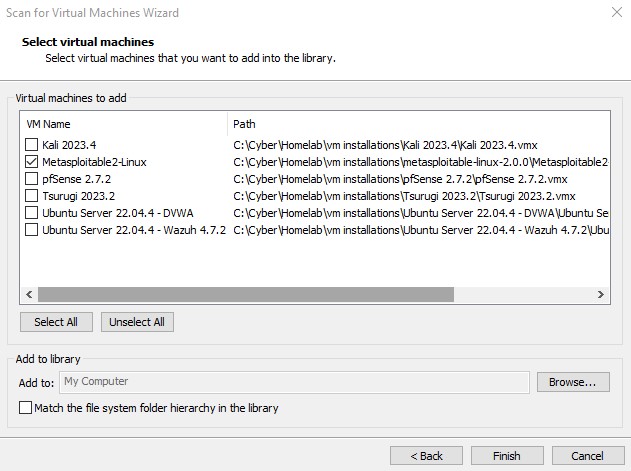Uncheck the Metasploitable2-Linux checkbox
This screenshot has width=631, height=471.
(x=32, y=162)
